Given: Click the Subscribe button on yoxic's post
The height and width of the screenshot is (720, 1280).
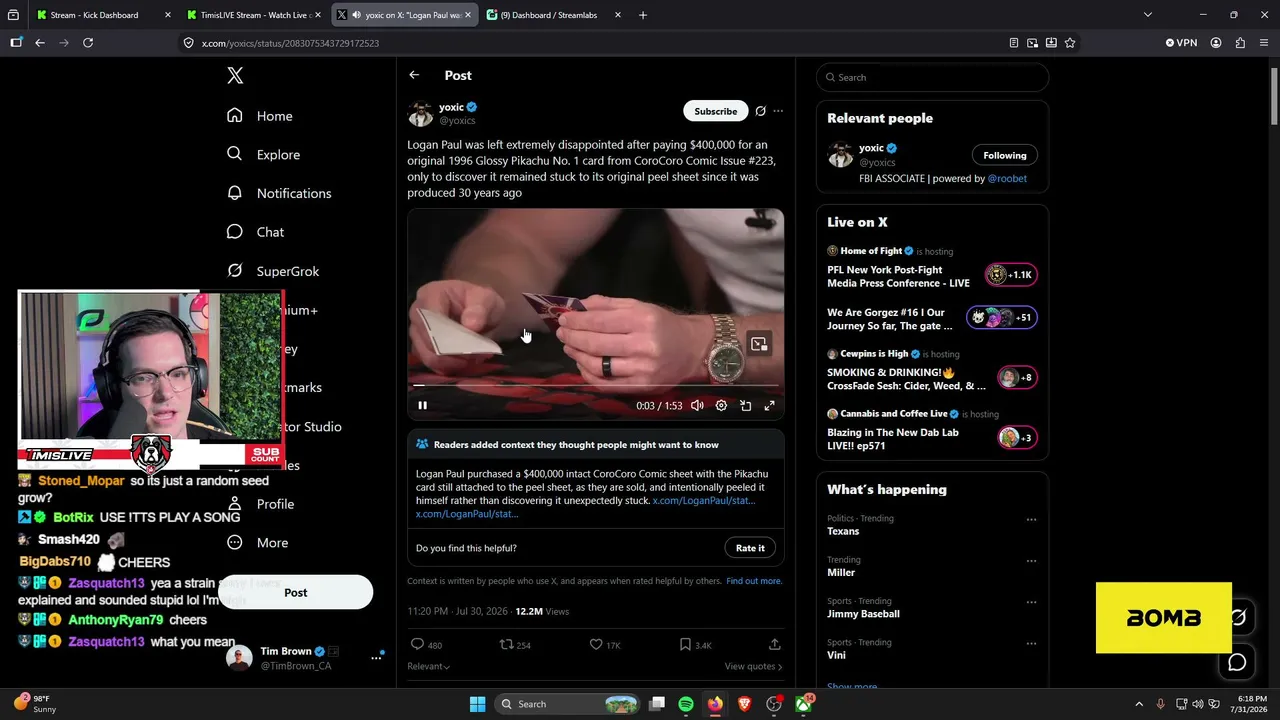Looking at the screenshot, I should [x=716, y=111].
